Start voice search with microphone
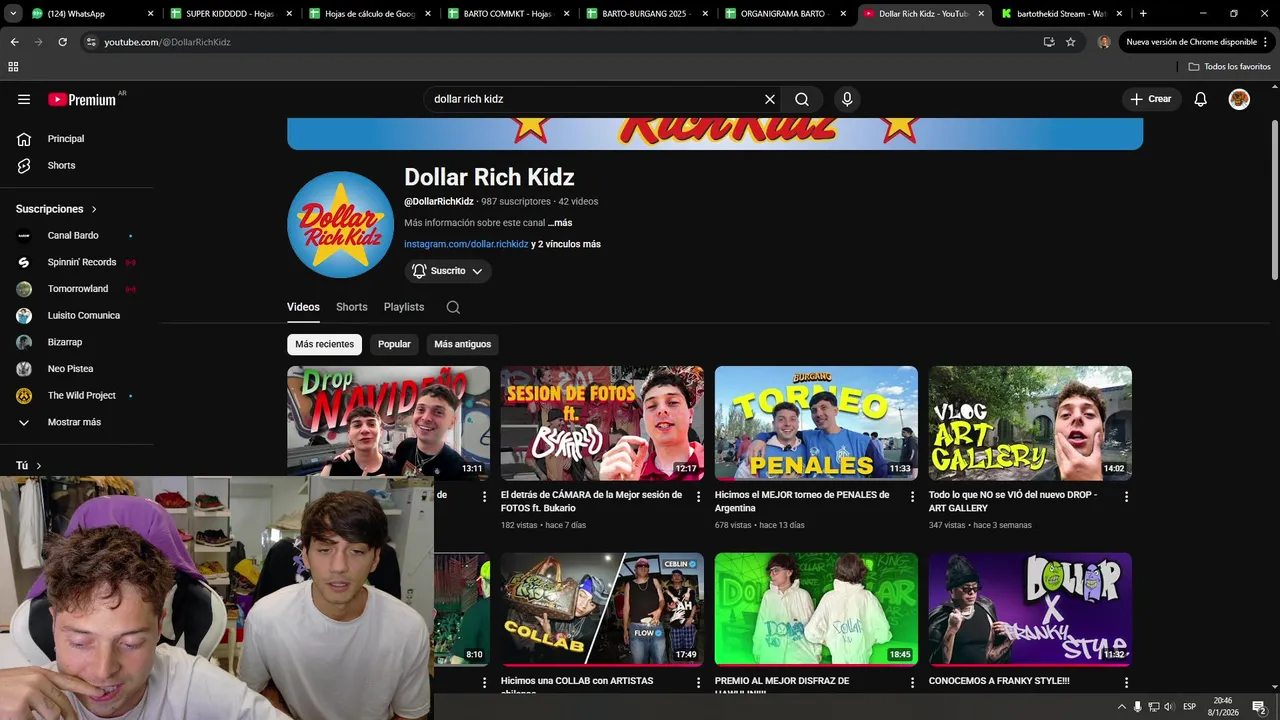The height and width of the screenshot is (720, 1280). pyautogui.click(x=847, y=99)
